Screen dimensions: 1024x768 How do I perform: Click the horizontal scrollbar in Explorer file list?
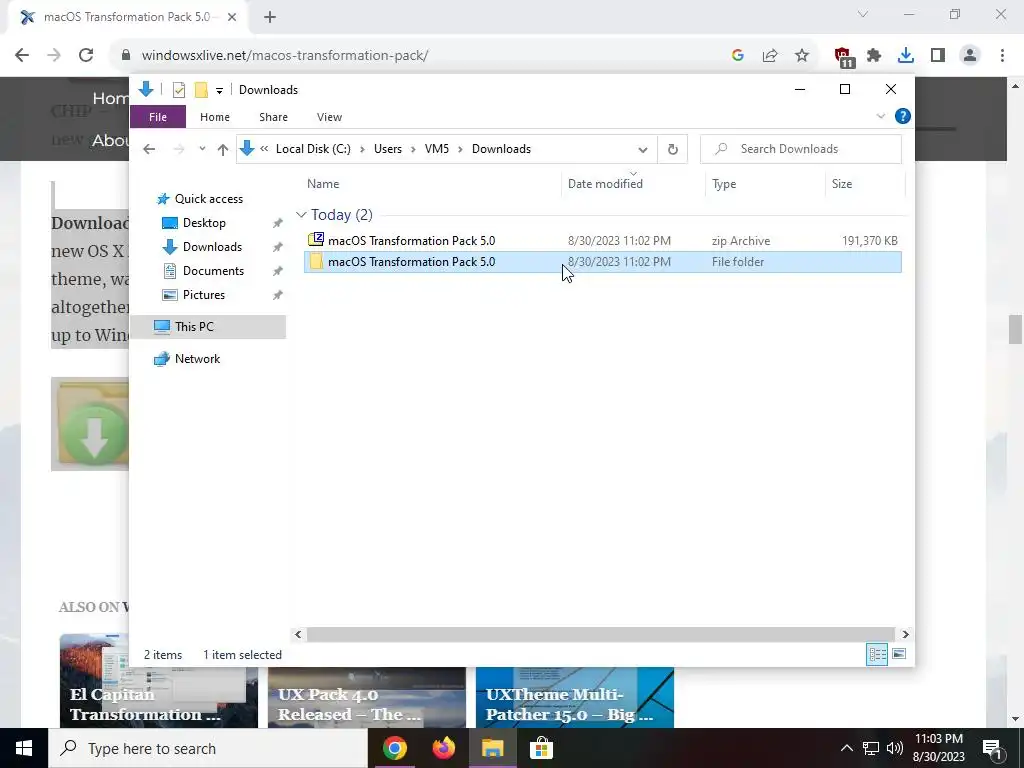[x=600, y=634]
